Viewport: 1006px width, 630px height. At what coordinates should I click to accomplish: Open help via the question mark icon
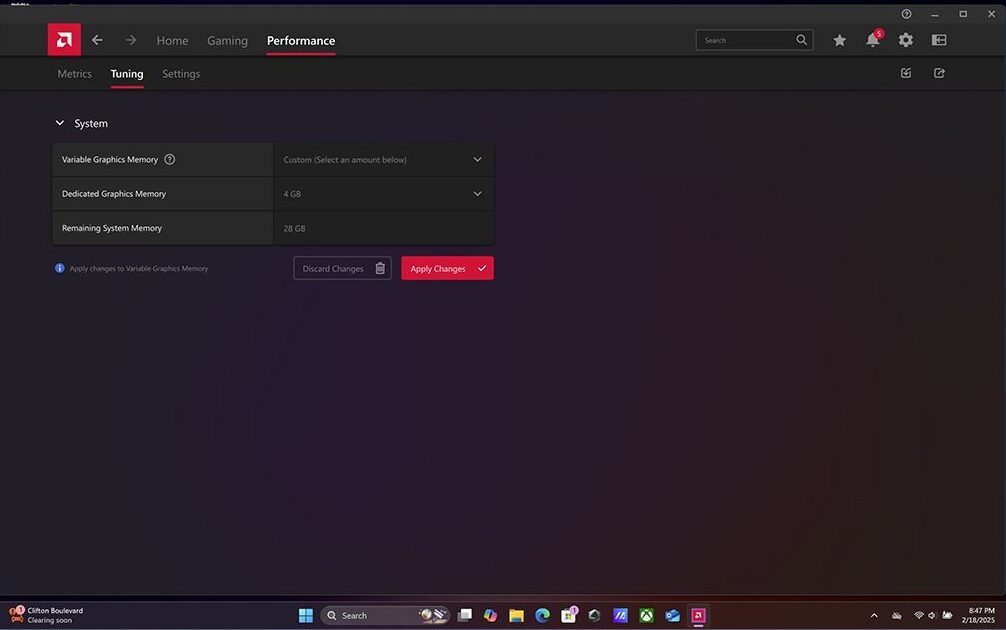coord(906,14)
